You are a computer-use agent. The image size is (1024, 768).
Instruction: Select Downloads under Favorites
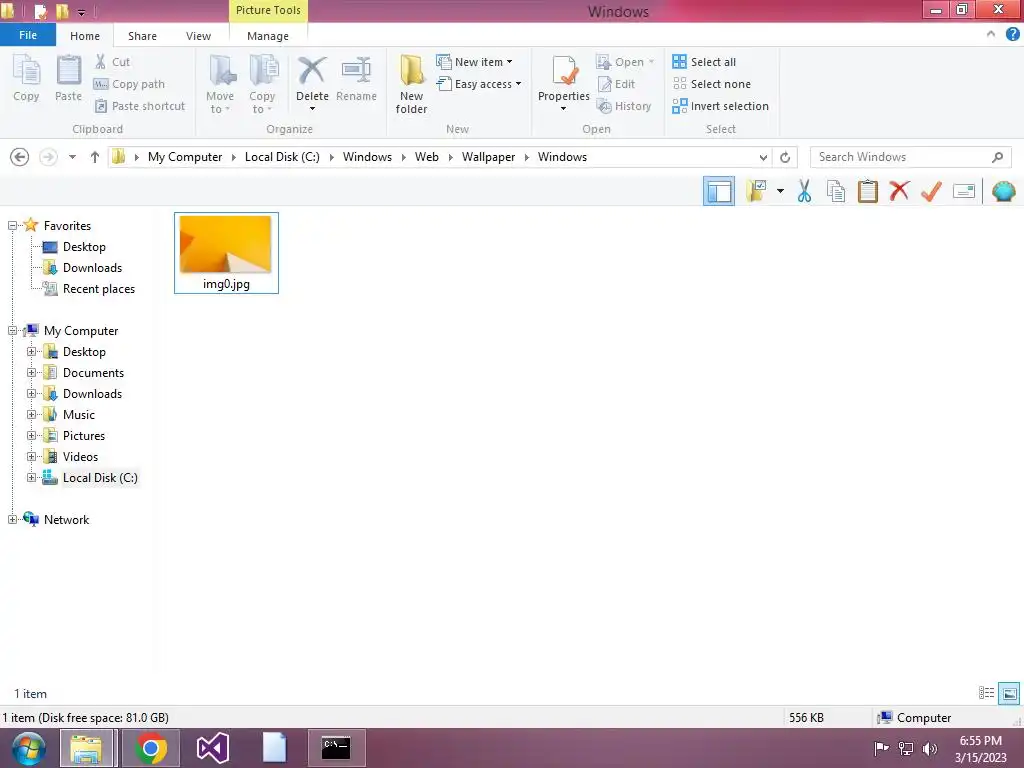click(92, 268)
